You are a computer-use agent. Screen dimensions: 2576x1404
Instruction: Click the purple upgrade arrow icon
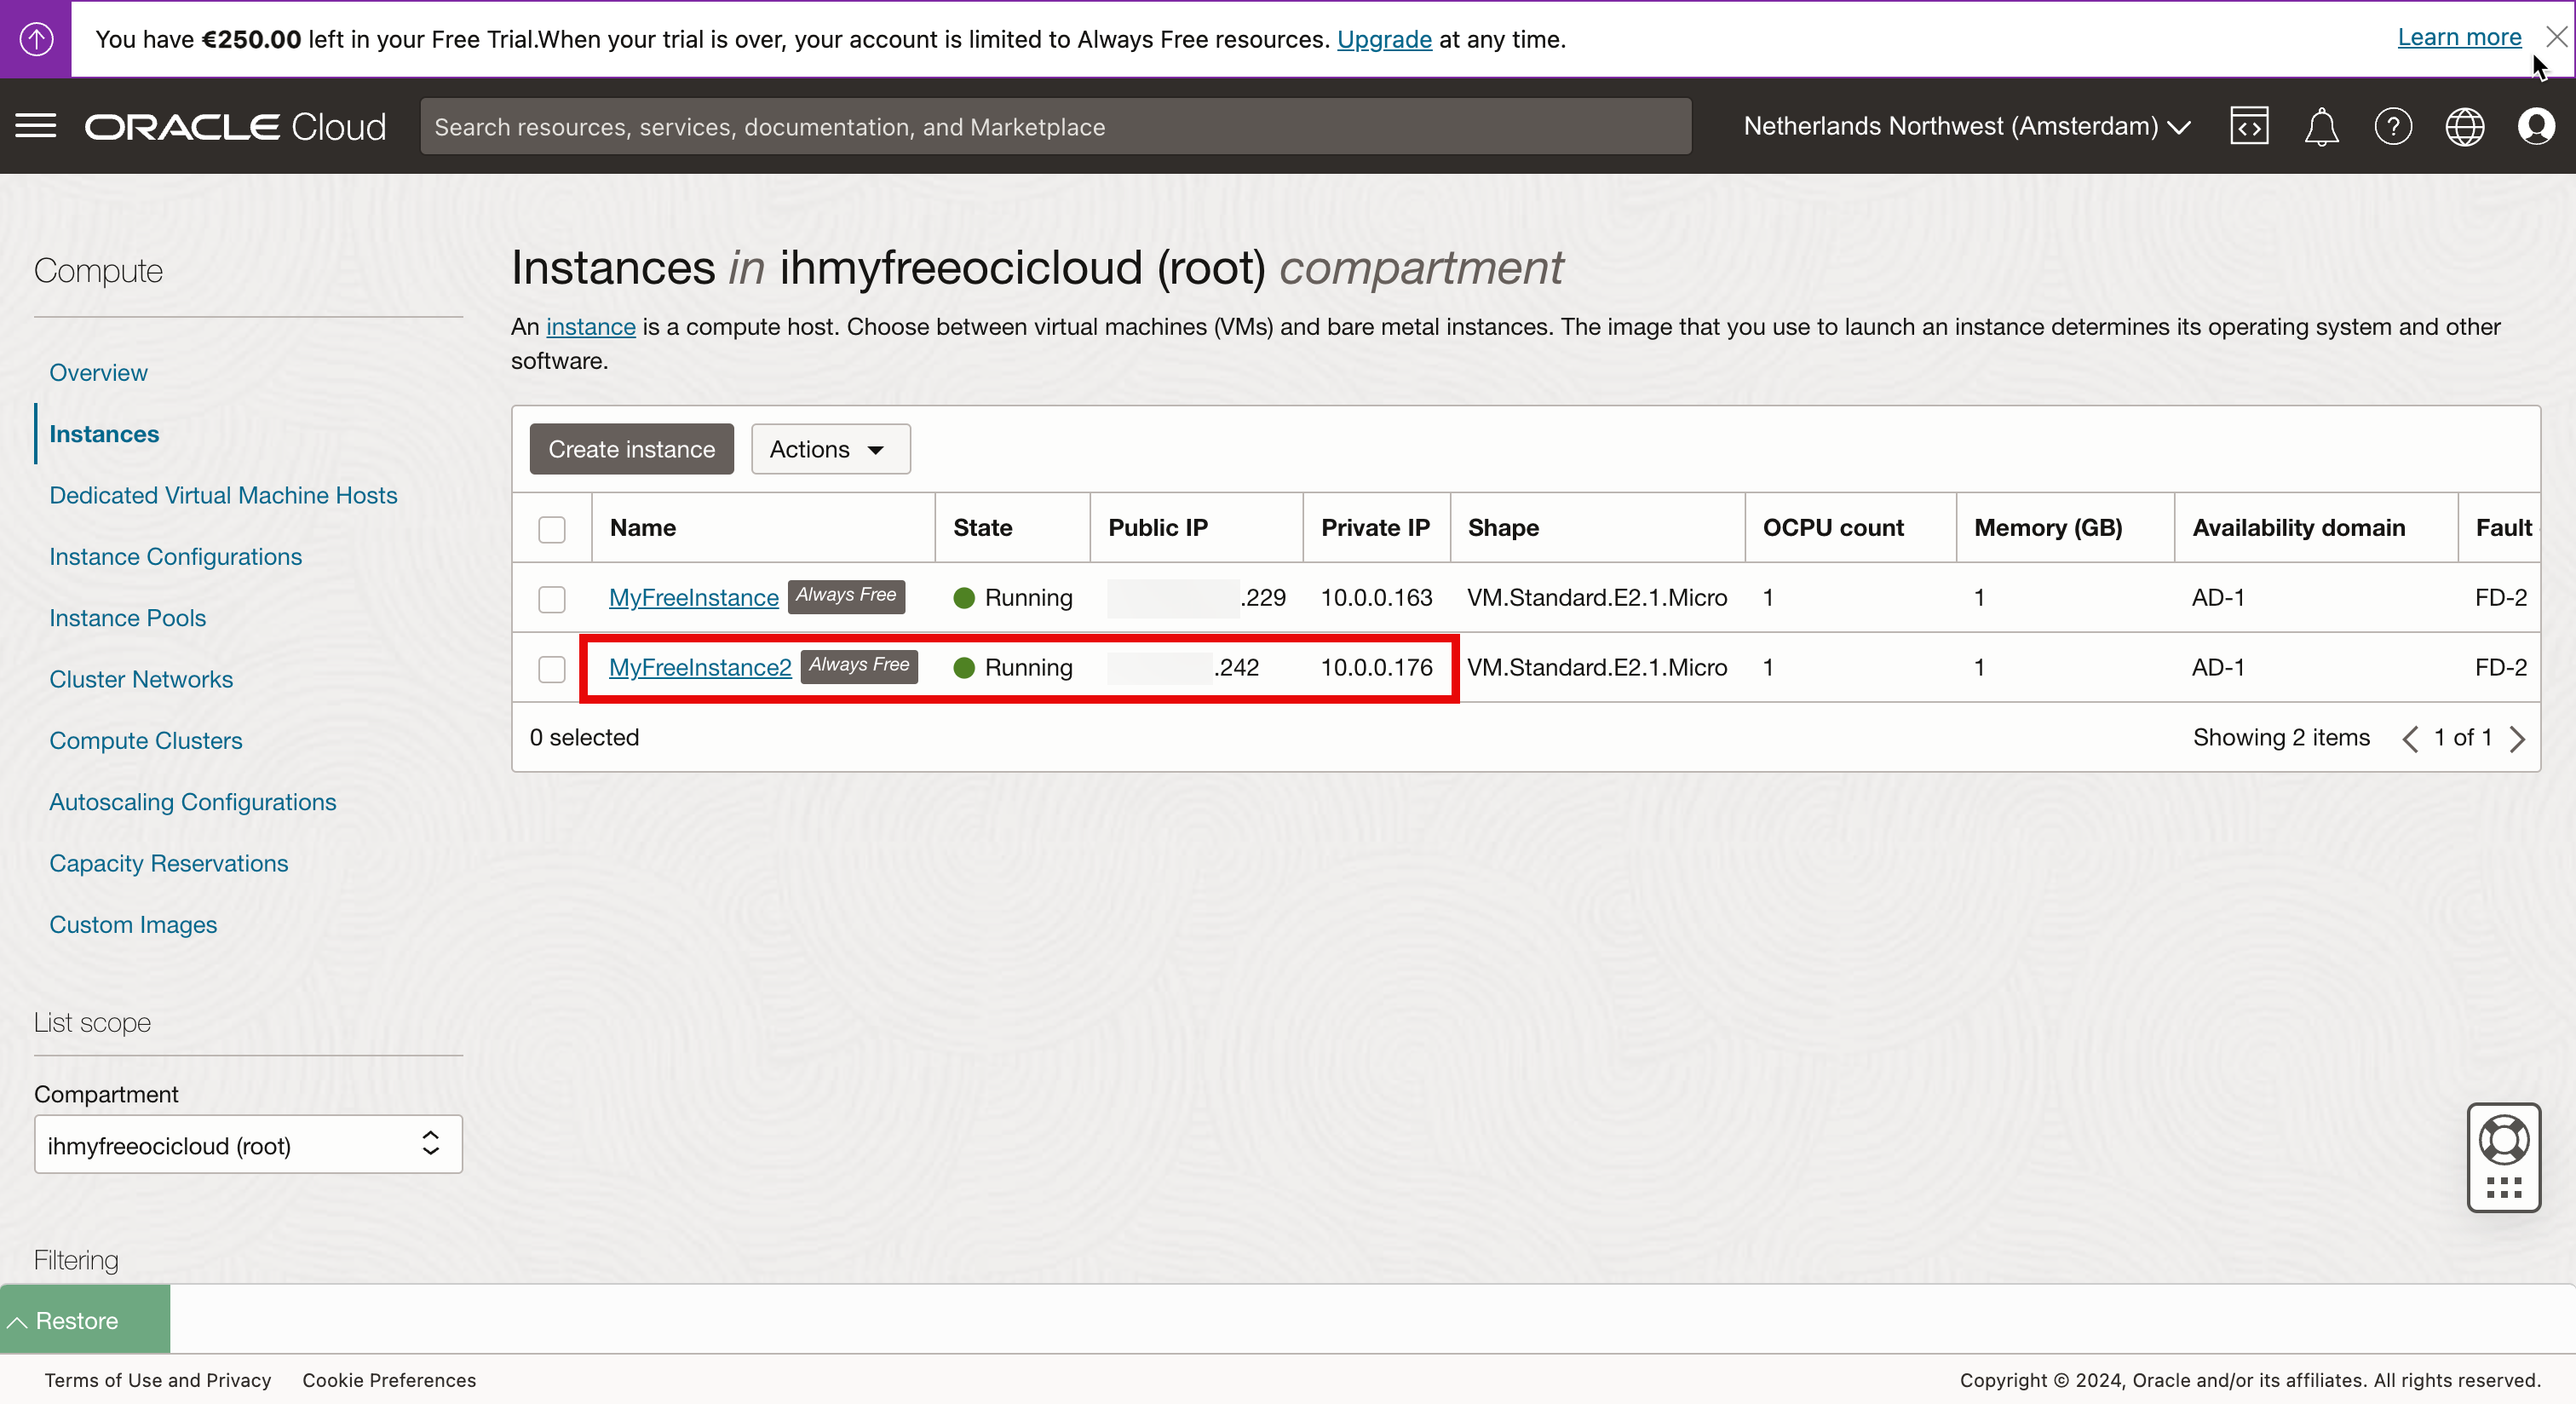pyautogui.click(x=36, y=39)
